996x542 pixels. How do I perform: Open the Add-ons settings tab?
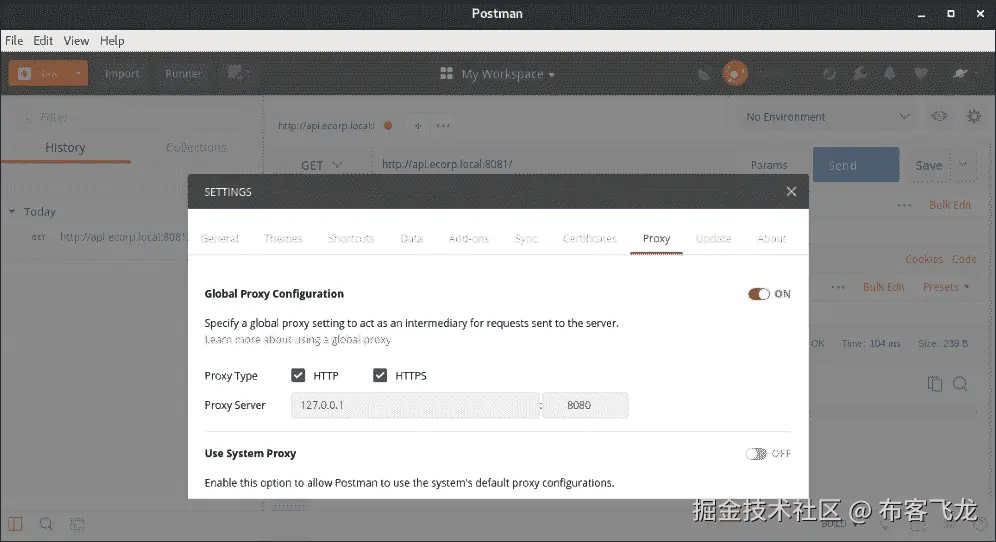point(469,238)
